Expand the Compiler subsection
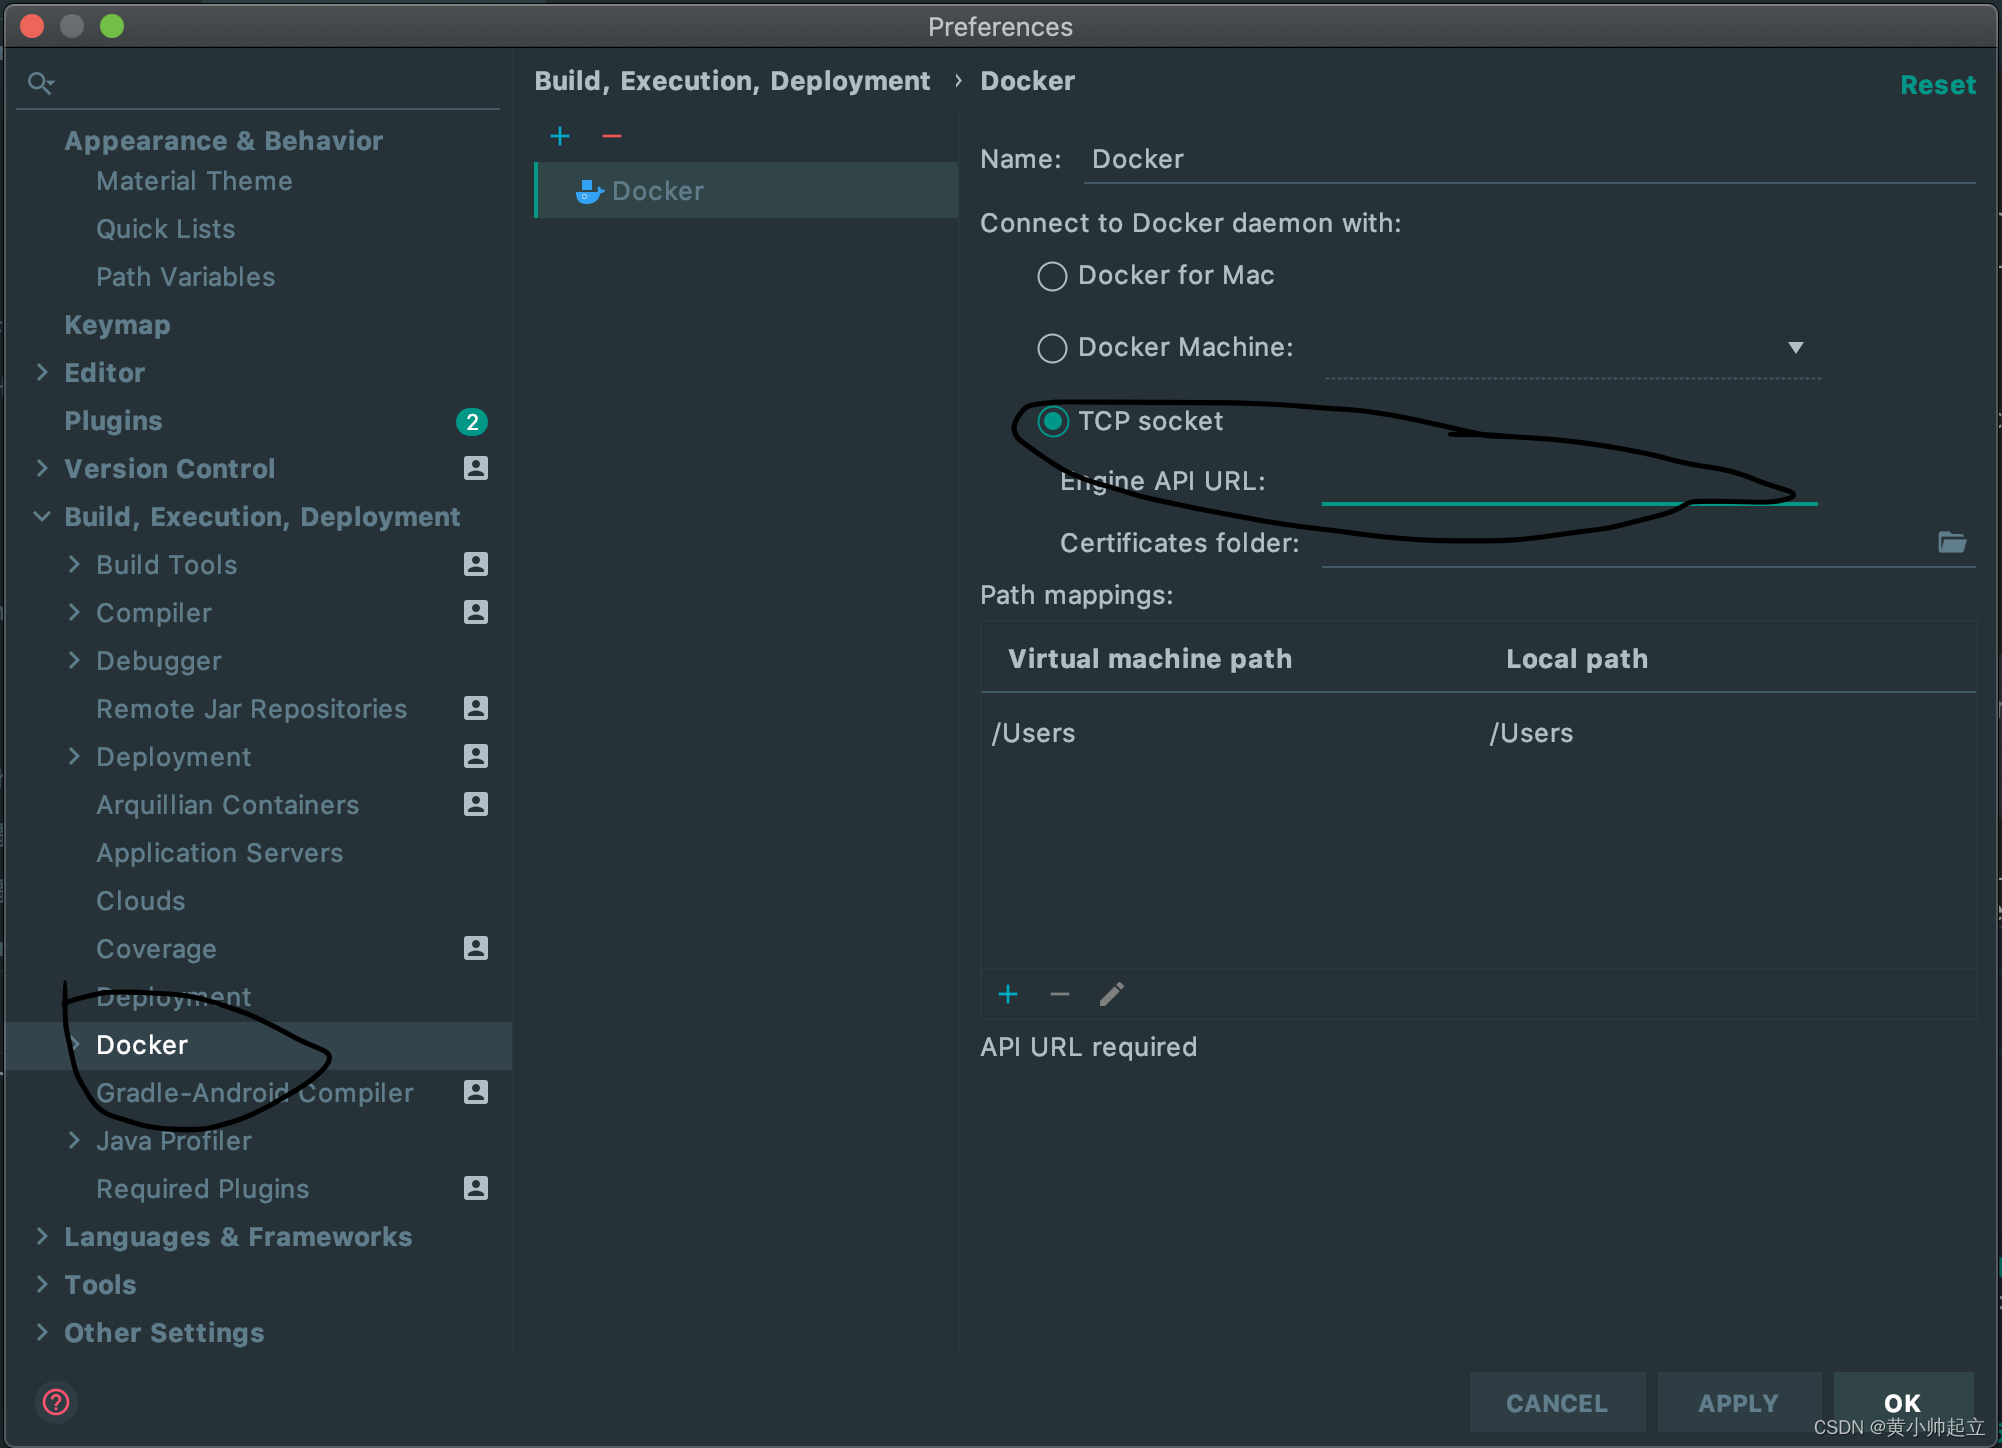The height and width of the screenshot is (1448, 2002). pyautogui.click(x=74, y=612)
